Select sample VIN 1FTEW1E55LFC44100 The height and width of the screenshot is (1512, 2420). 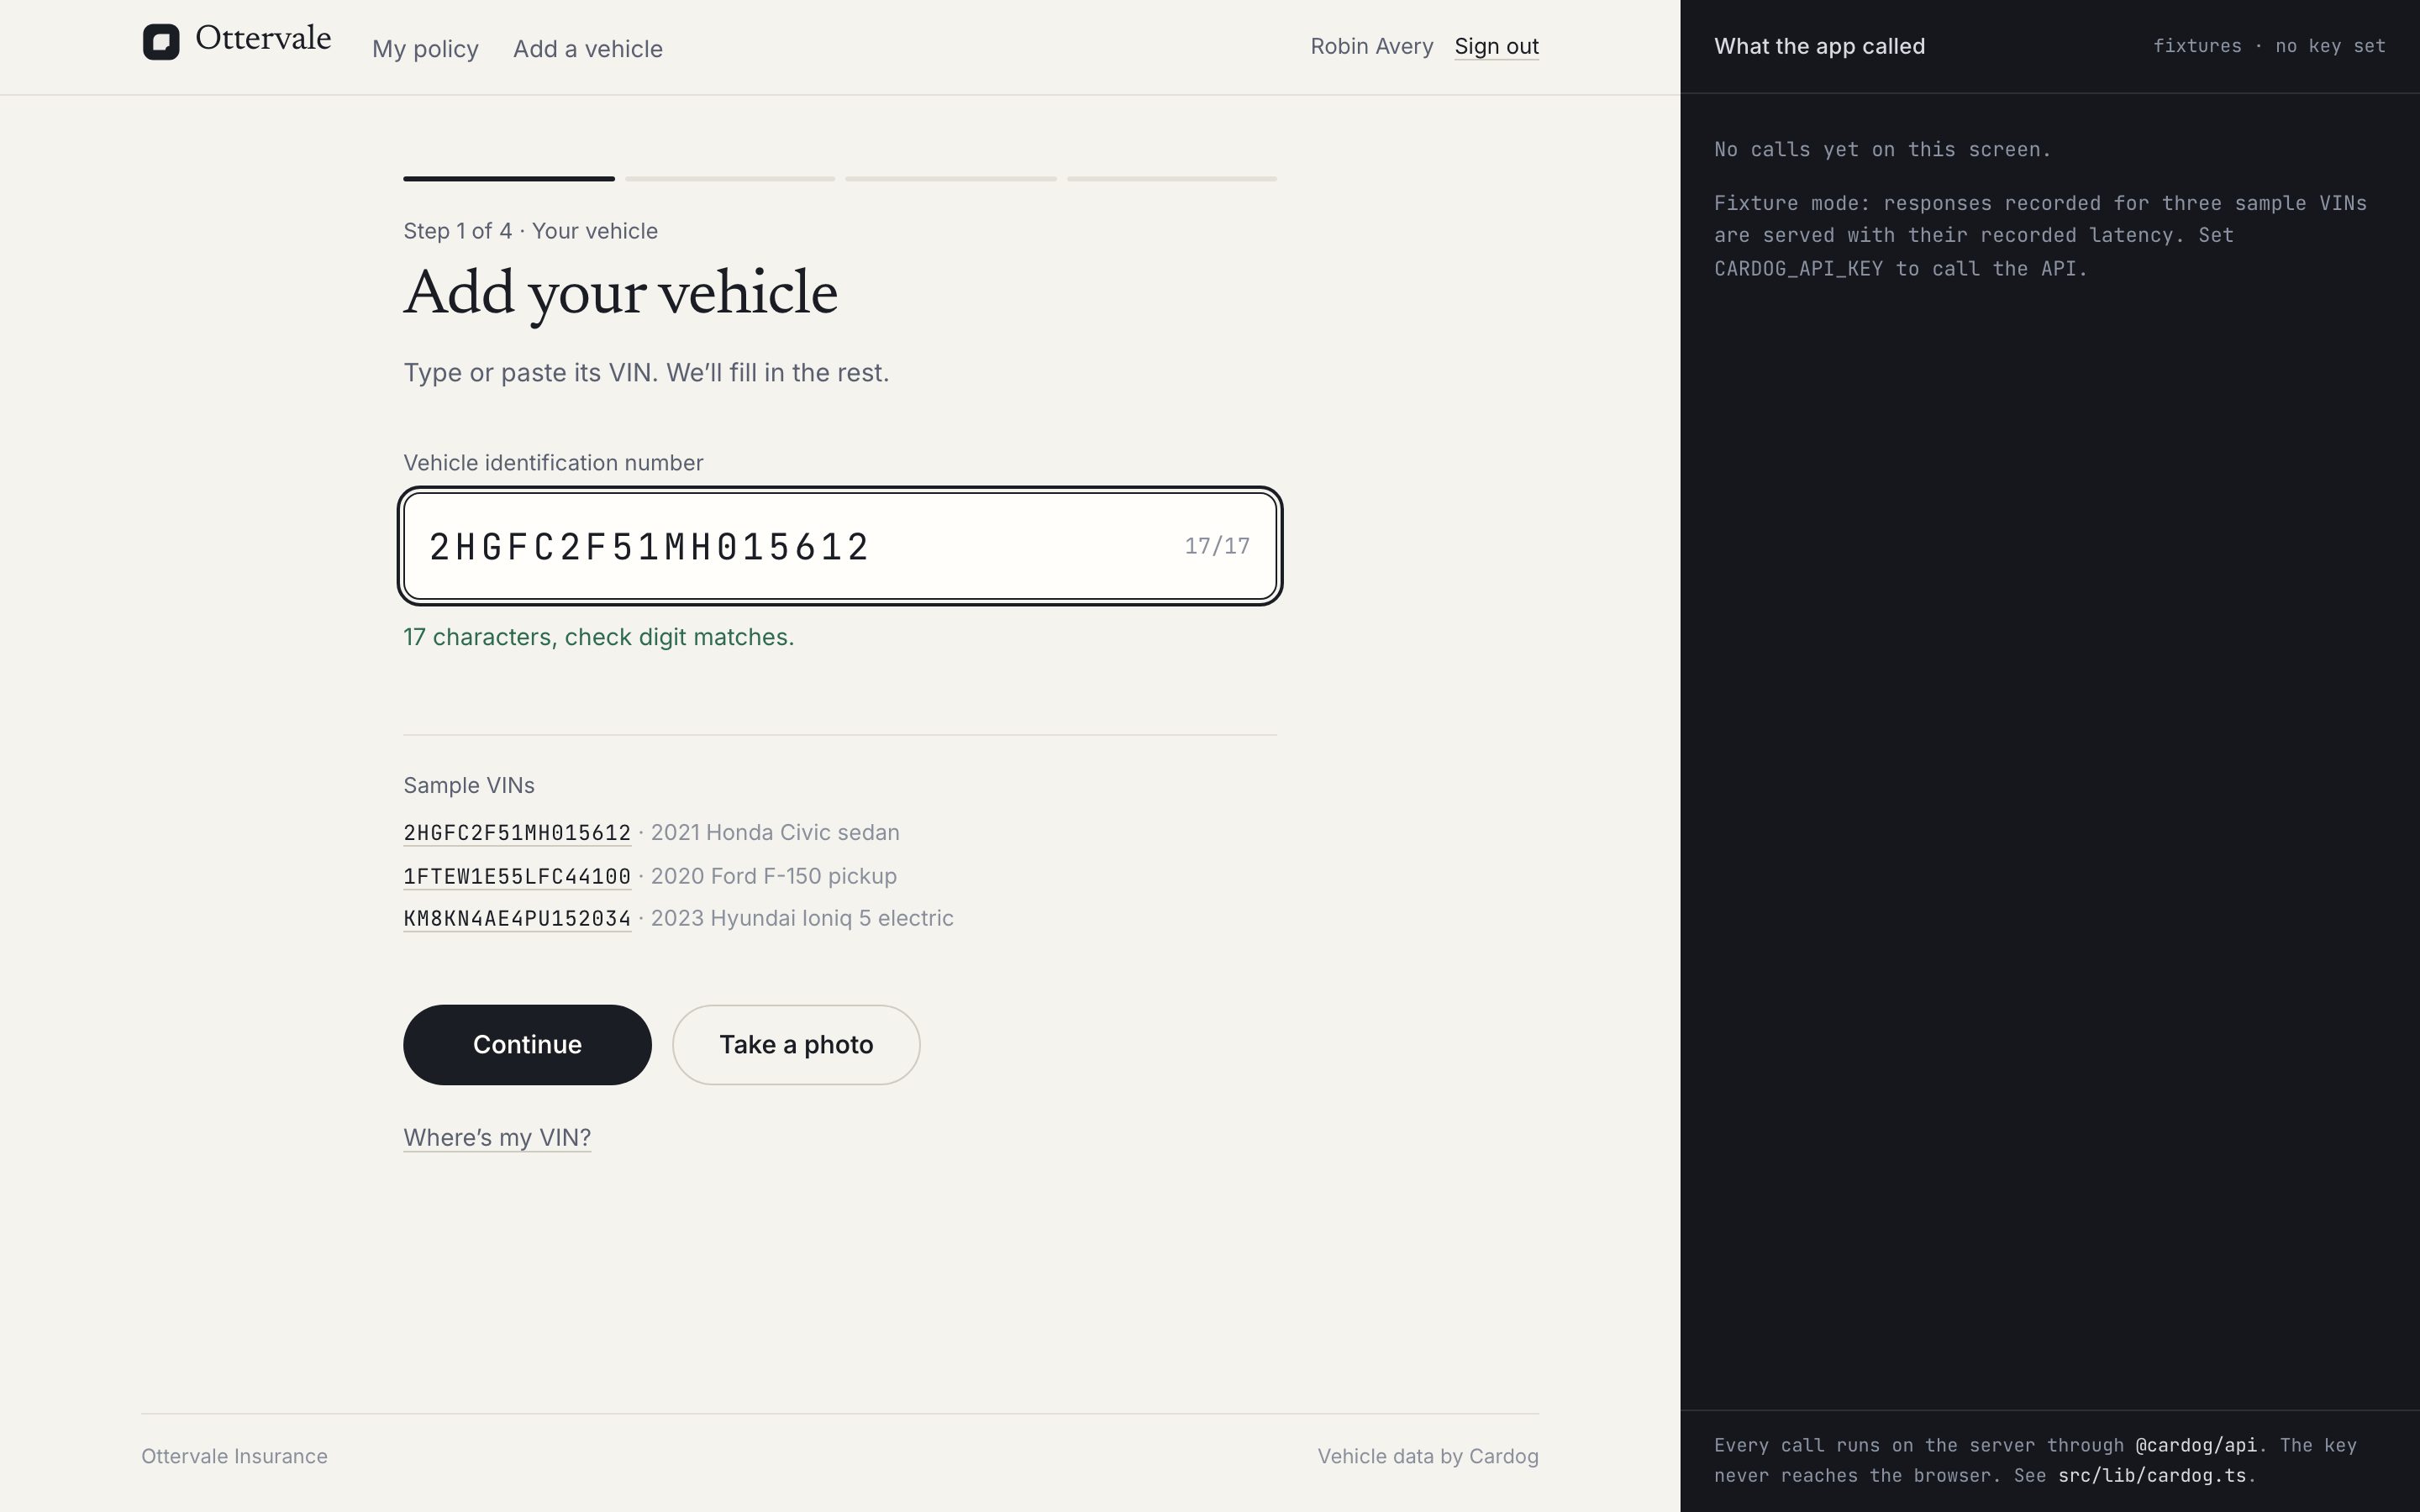coord(517,876)
